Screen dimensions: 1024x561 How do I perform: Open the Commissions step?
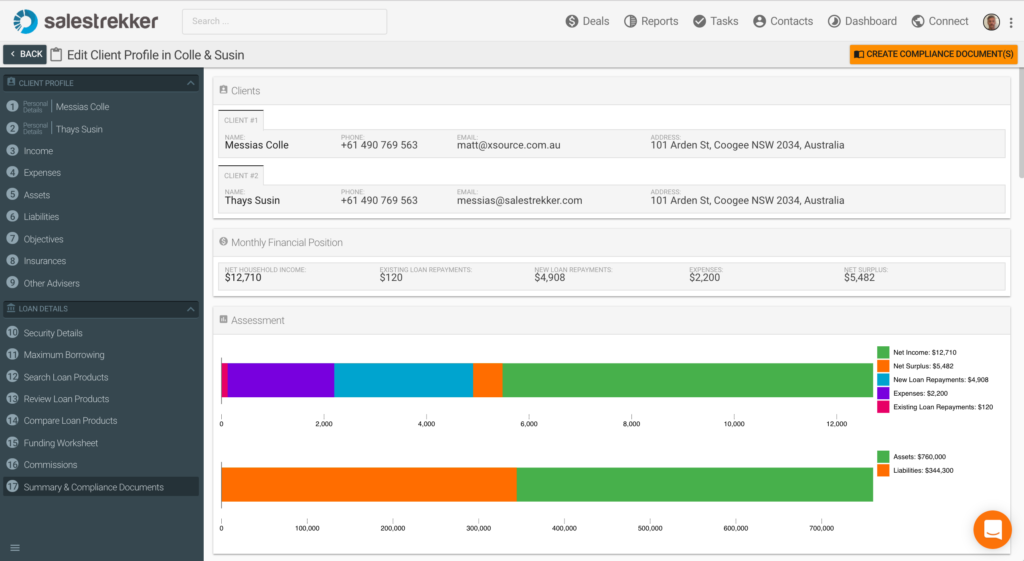101,464
